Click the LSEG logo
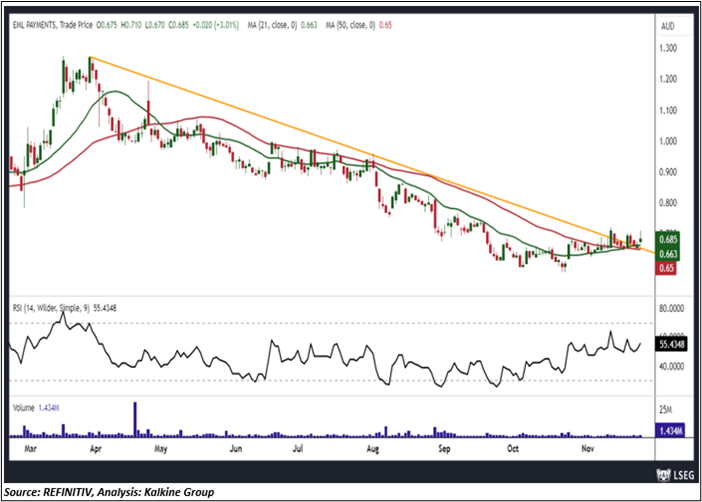The height and width of the screenshot is (502, 702). point(675,475)
